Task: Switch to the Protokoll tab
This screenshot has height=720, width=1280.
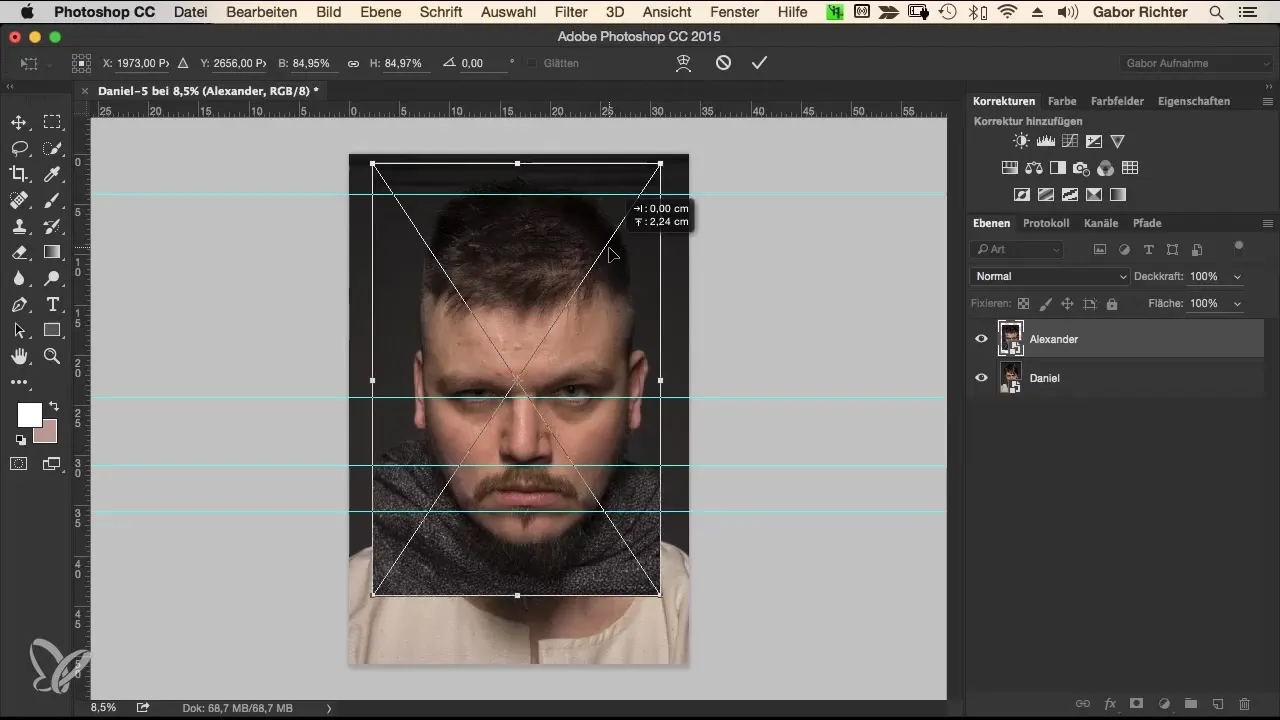Action: point(1046,223)
